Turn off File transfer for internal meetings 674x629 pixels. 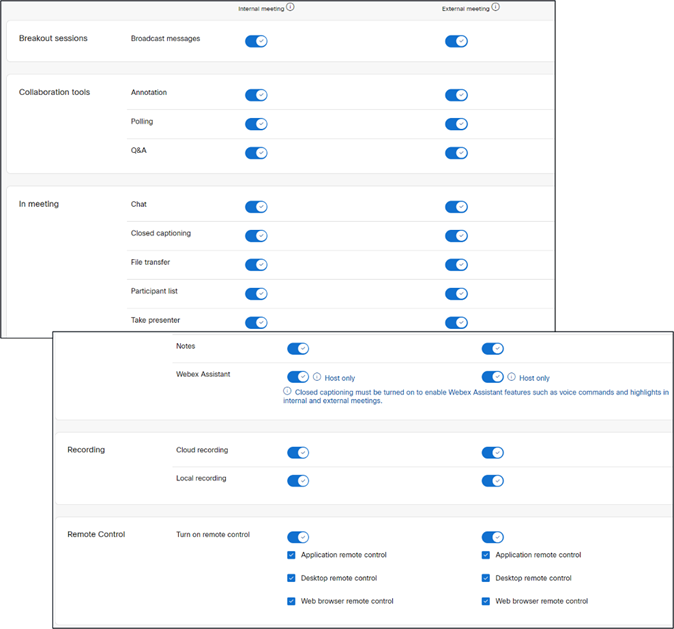point(256,265)
